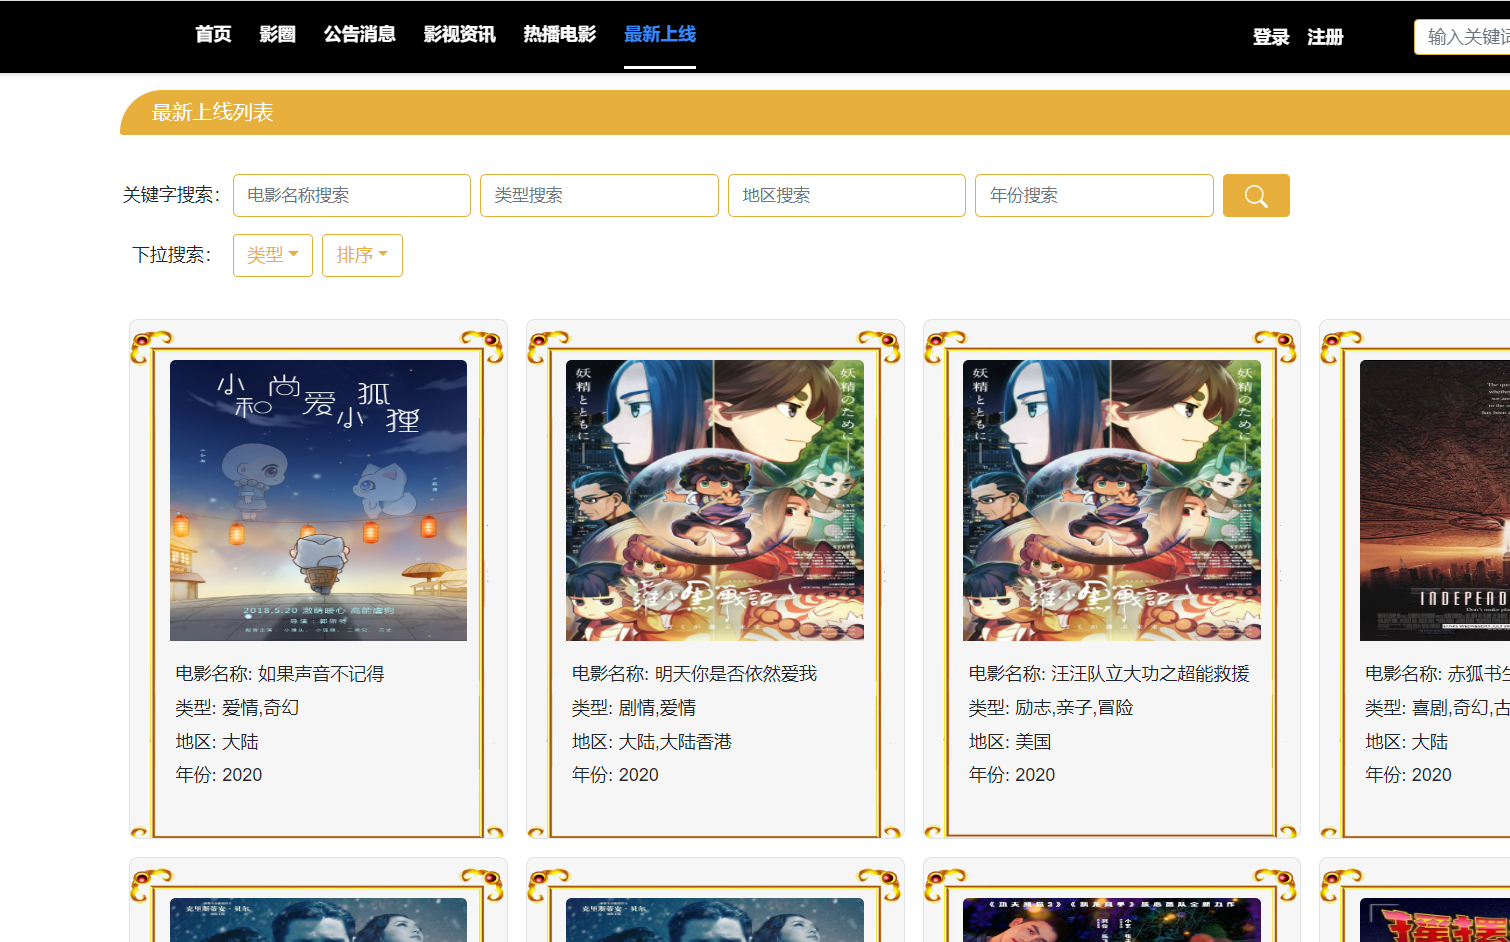Focus the 地区搜索 input field
Viewport: 1510px width, 942px height.
pos(847,195)
